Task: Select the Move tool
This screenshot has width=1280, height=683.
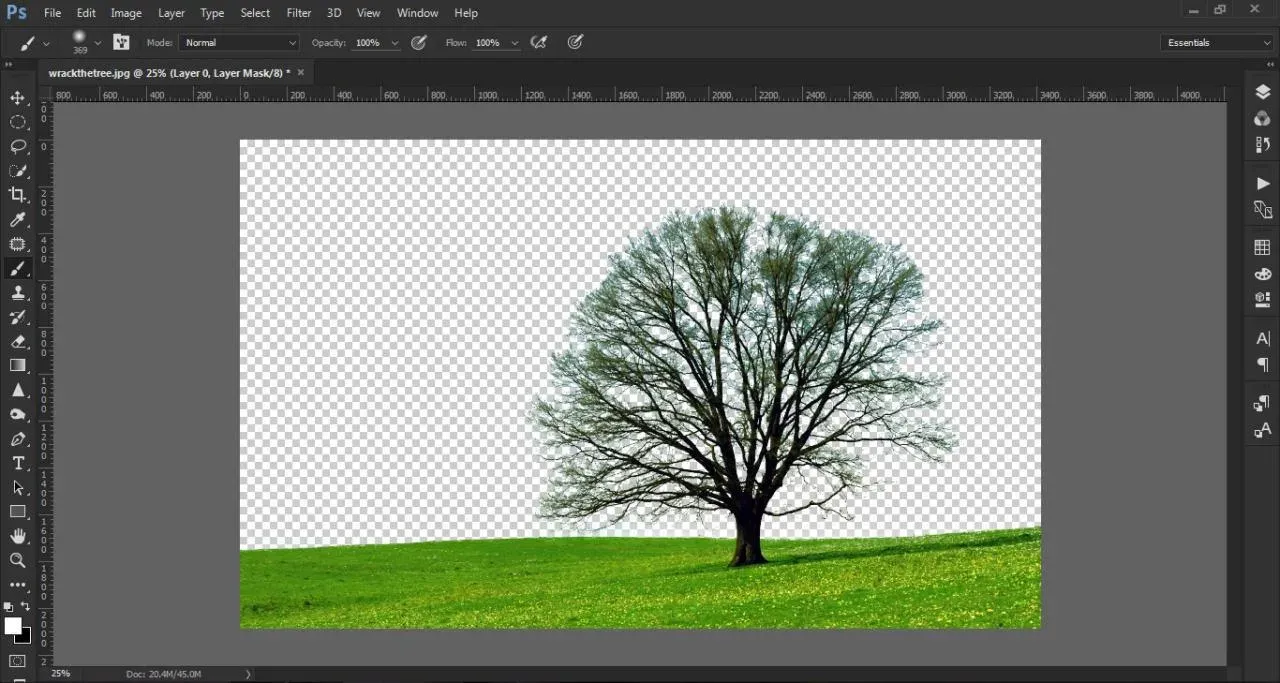Action: 18,98
